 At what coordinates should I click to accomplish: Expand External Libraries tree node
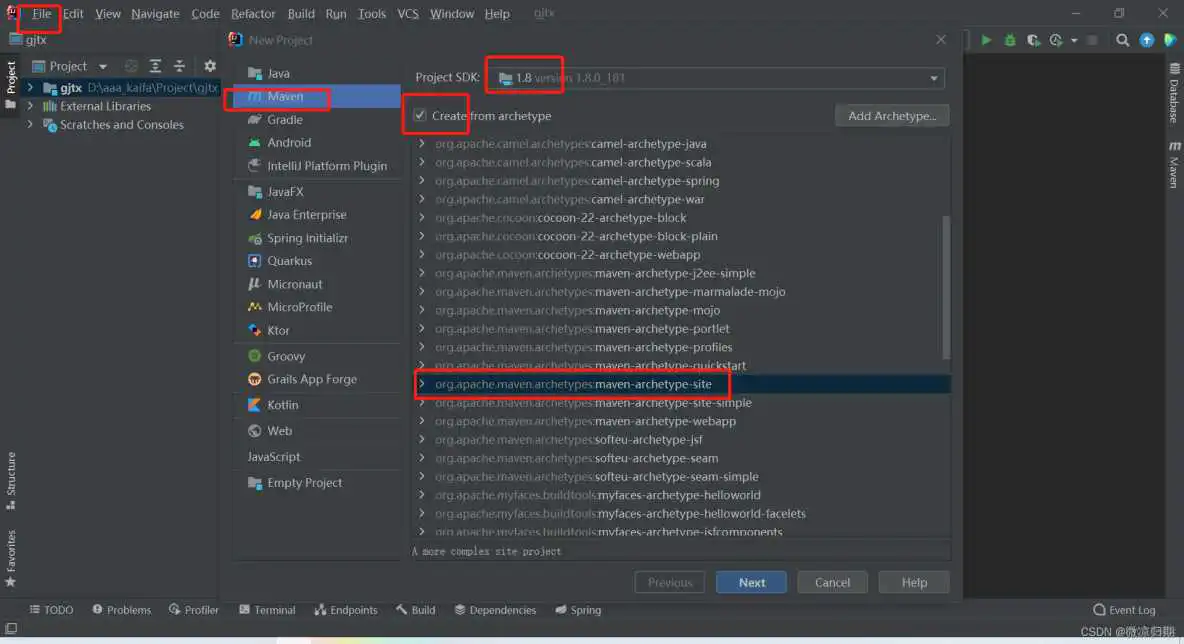[30, 106]
